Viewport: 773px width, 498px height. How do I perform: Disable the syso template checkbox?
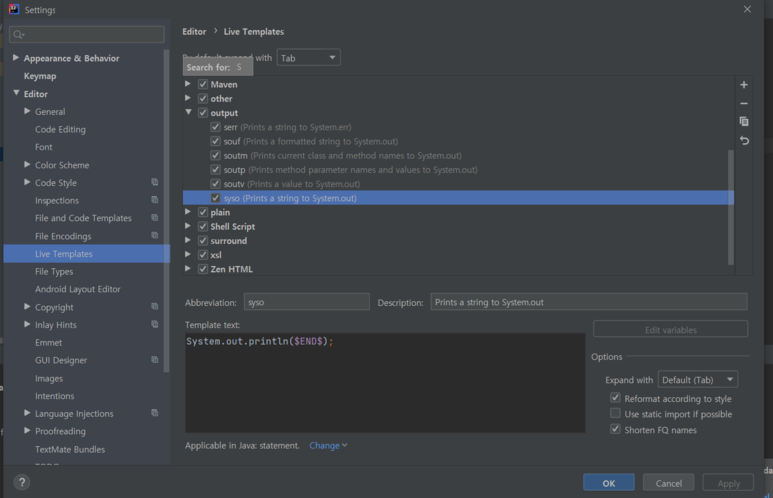215,198
